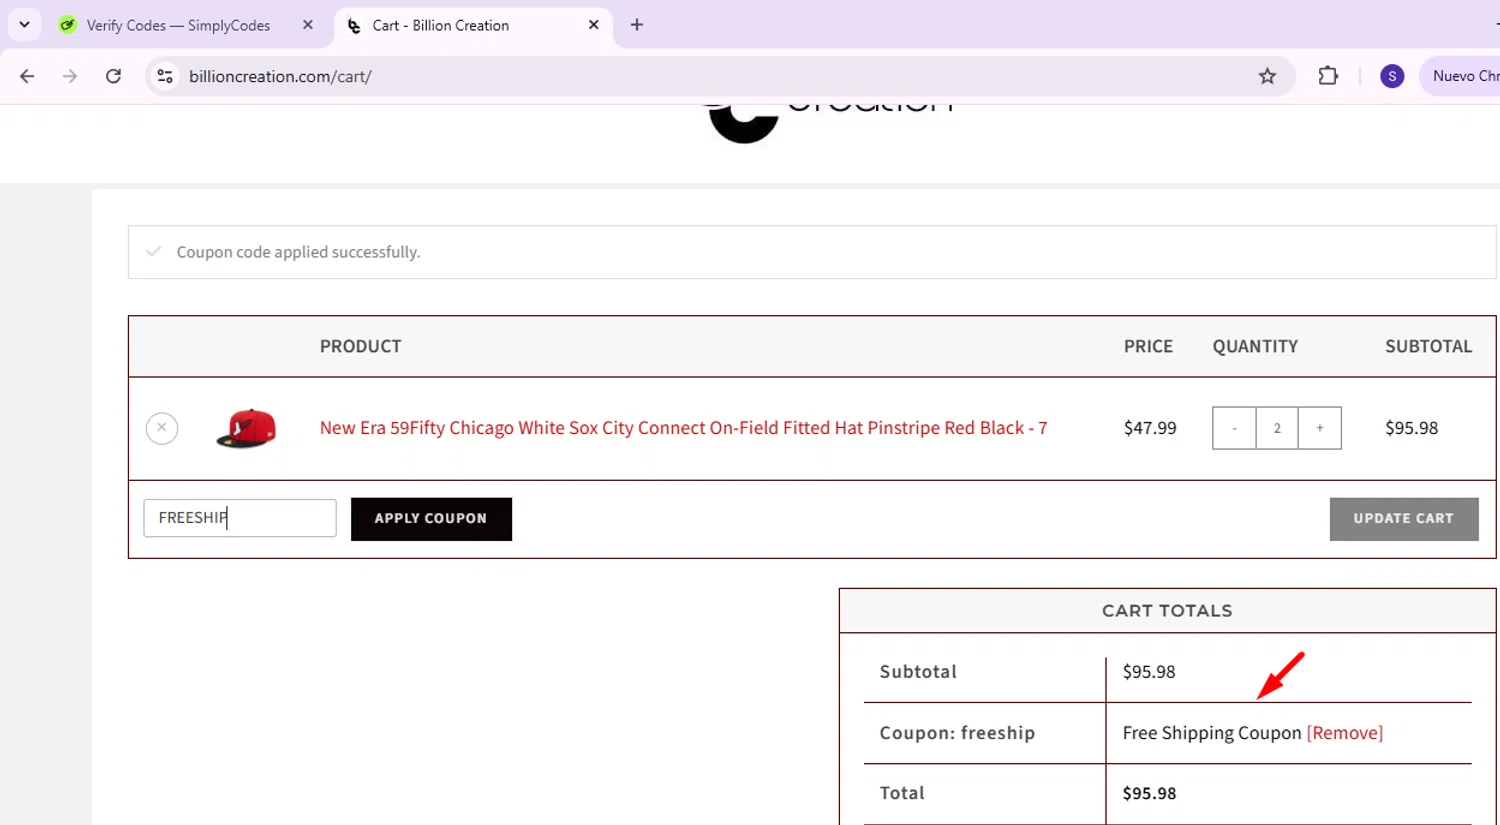Click the 'Coupon code applied successfully.' message
The image size is (1500, 825).
point(298,252)
